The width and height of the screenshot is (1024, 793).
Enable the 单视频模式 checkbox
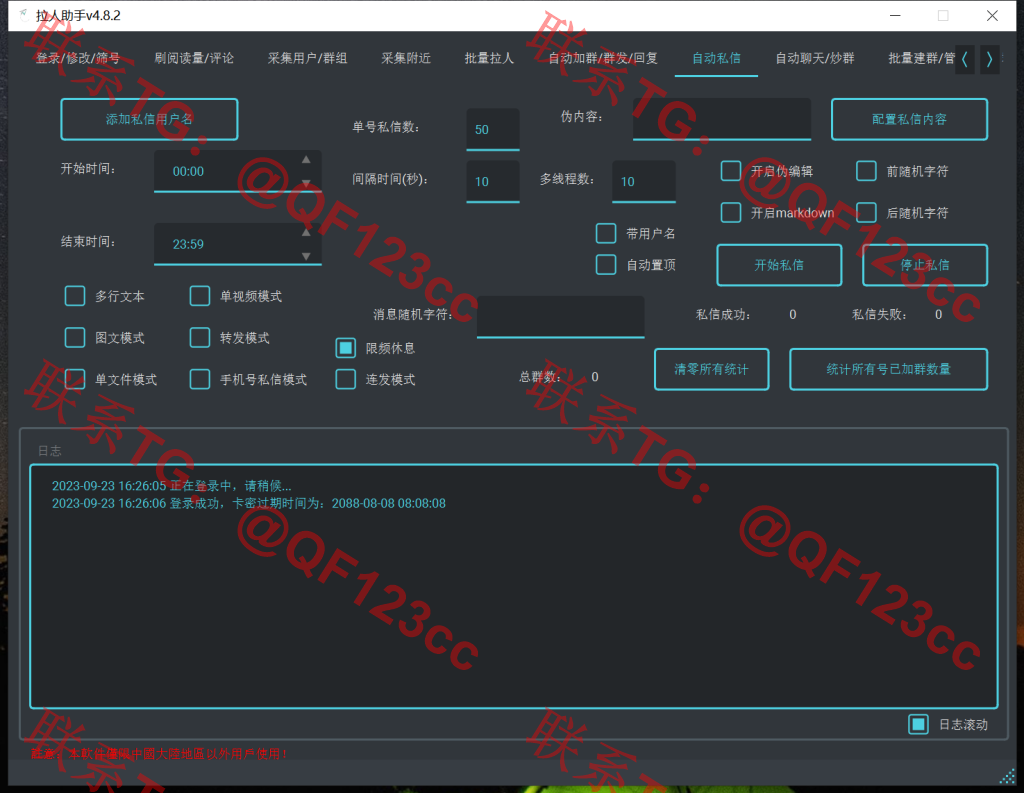tap(200, 296)
